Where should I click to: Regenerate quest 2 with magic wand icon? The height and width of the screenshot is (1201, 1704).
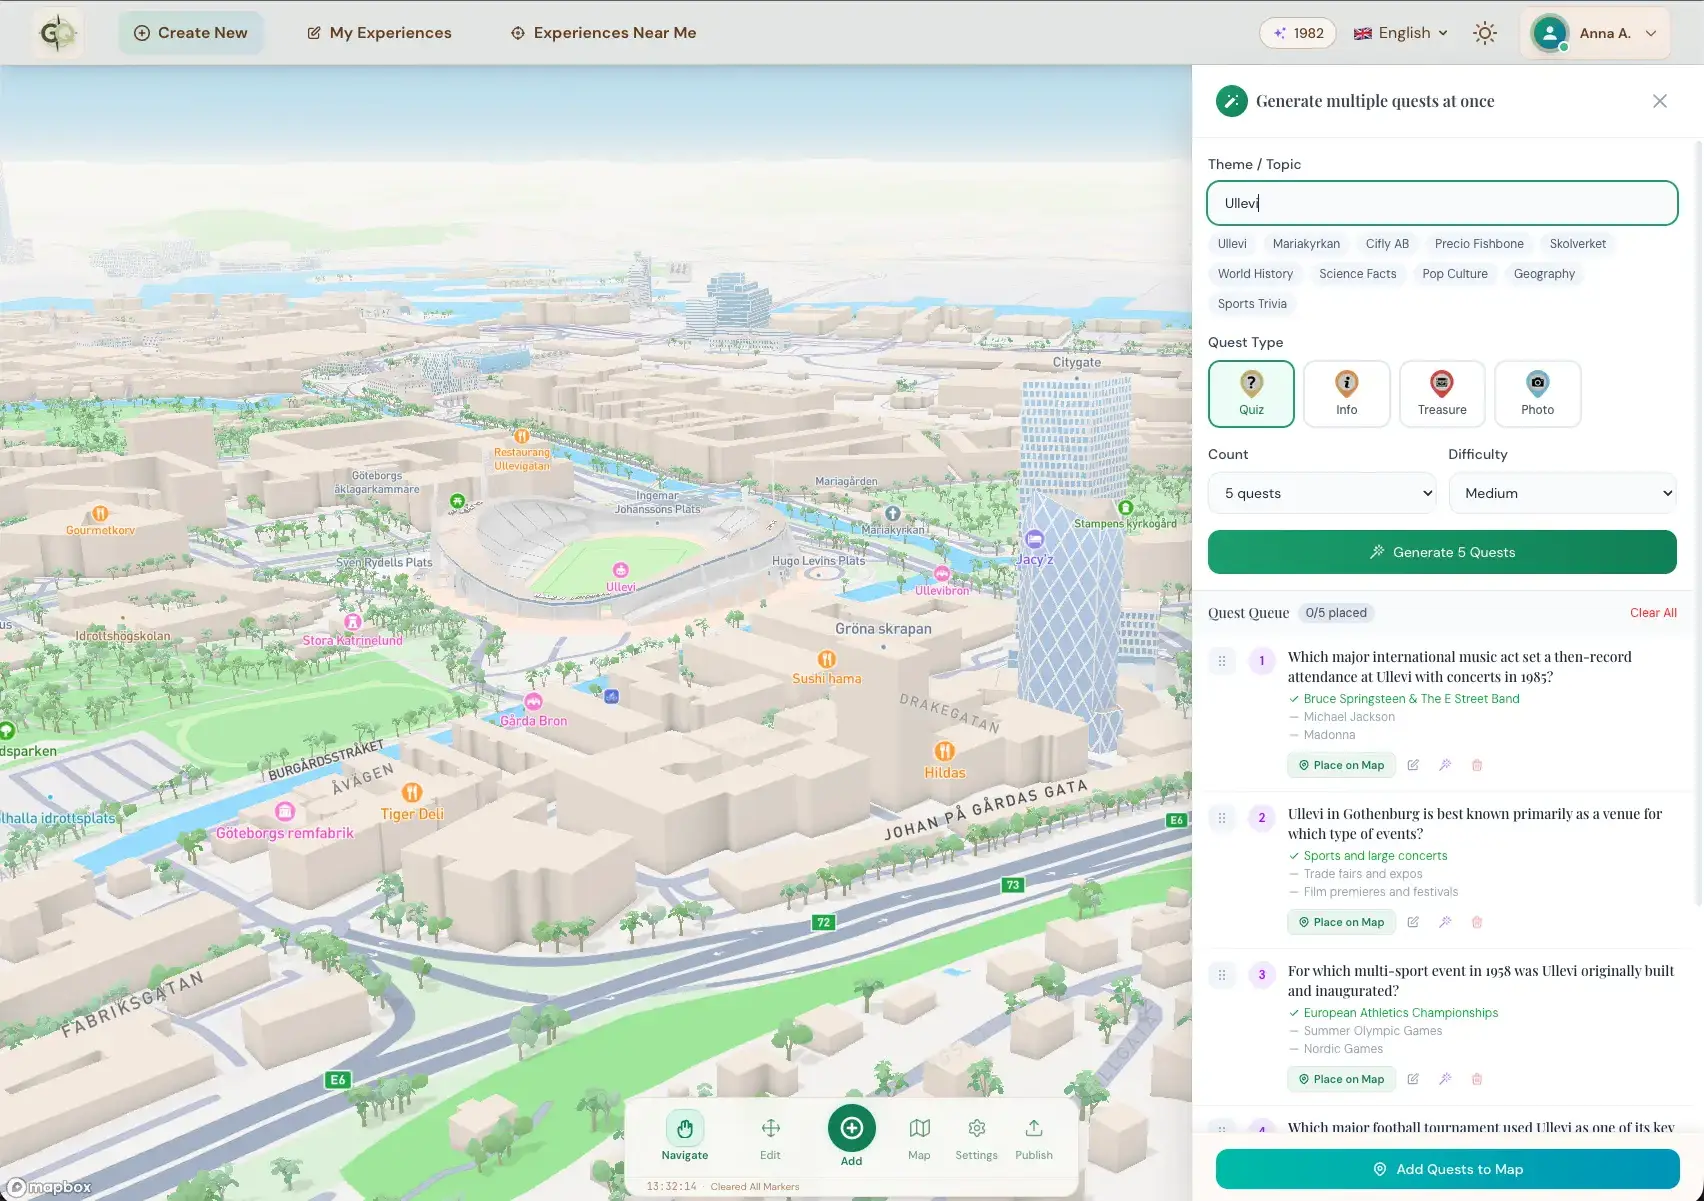pyautogui.click(x=1444, y=922)
